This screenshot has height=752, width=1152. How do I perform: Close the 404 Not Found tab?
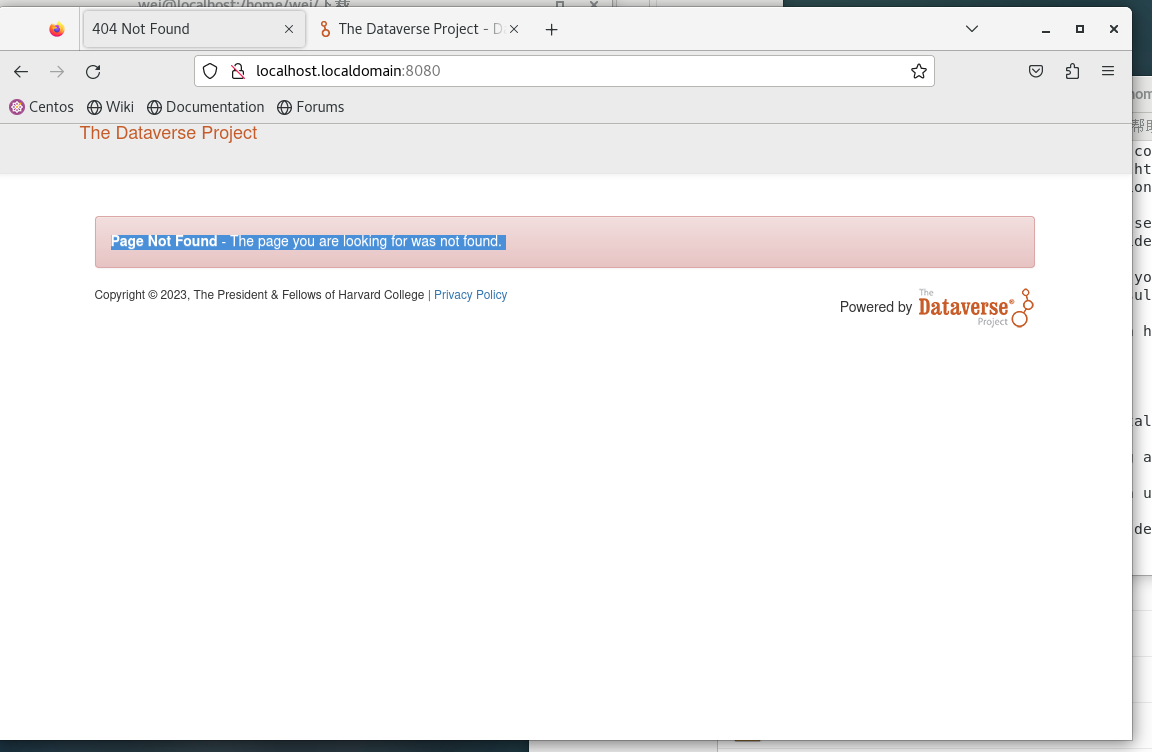click(x=289, y=29)
